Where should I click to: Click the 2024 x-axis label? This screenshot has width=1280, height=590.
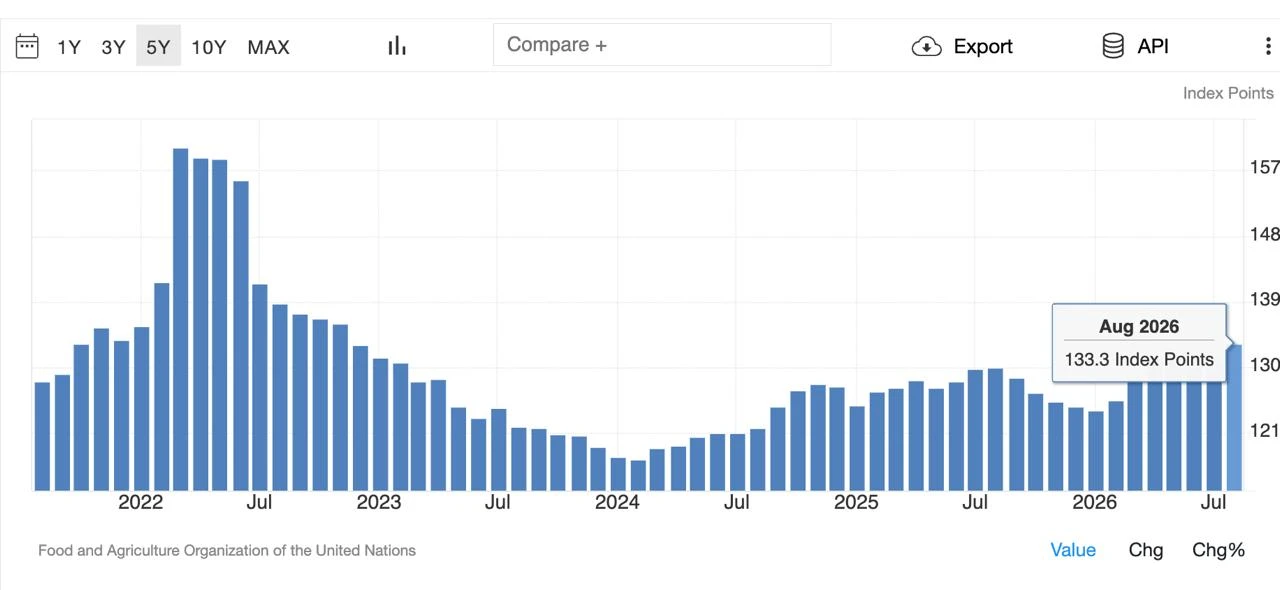617,502
